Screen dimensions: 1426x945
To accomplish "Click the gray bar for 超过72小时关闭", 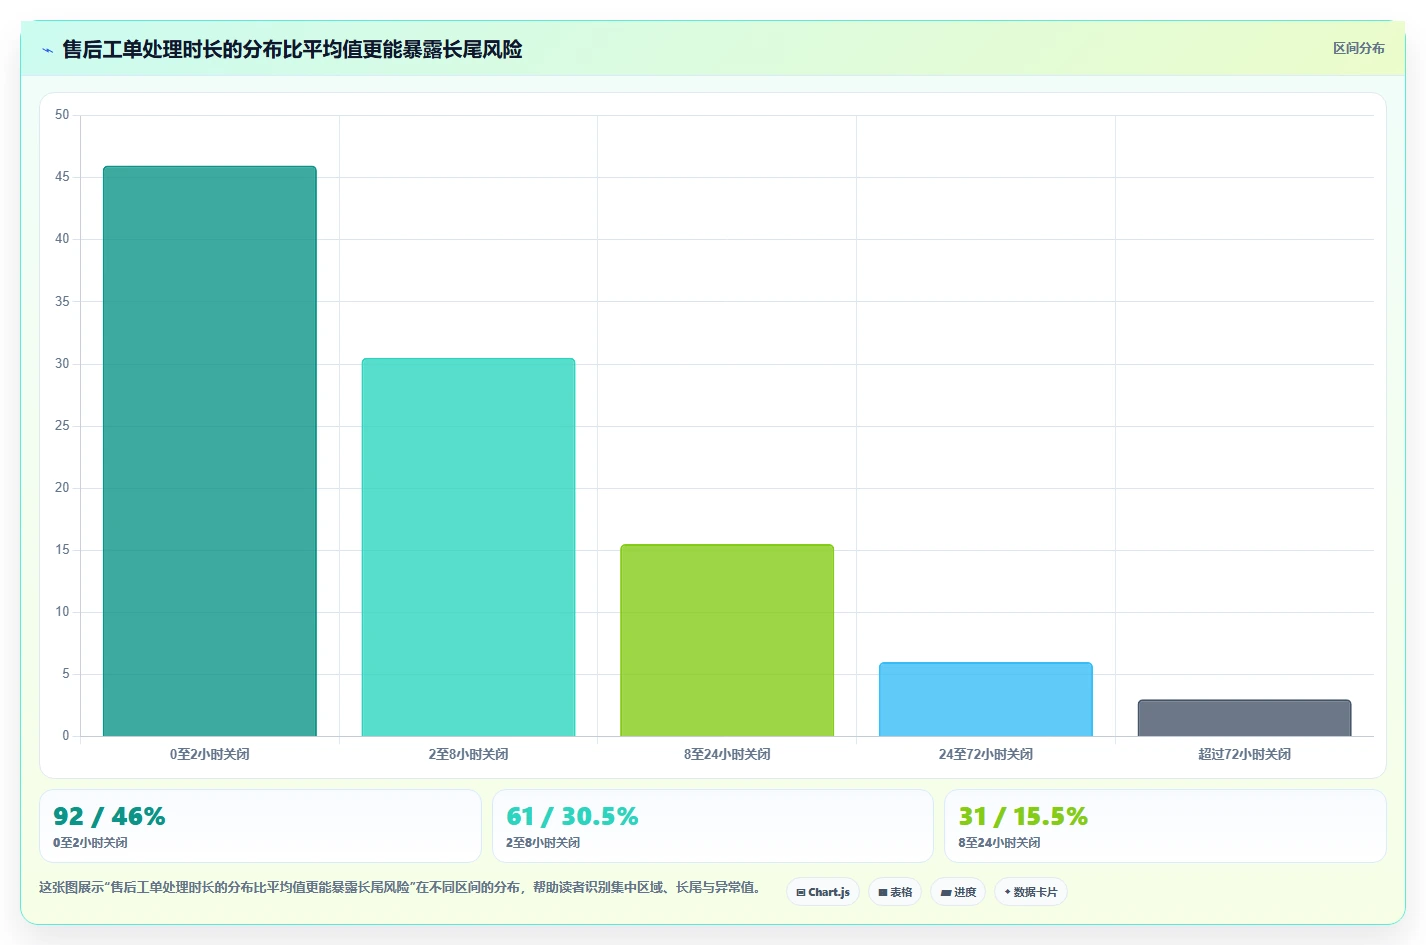I will click(1244, 718).
